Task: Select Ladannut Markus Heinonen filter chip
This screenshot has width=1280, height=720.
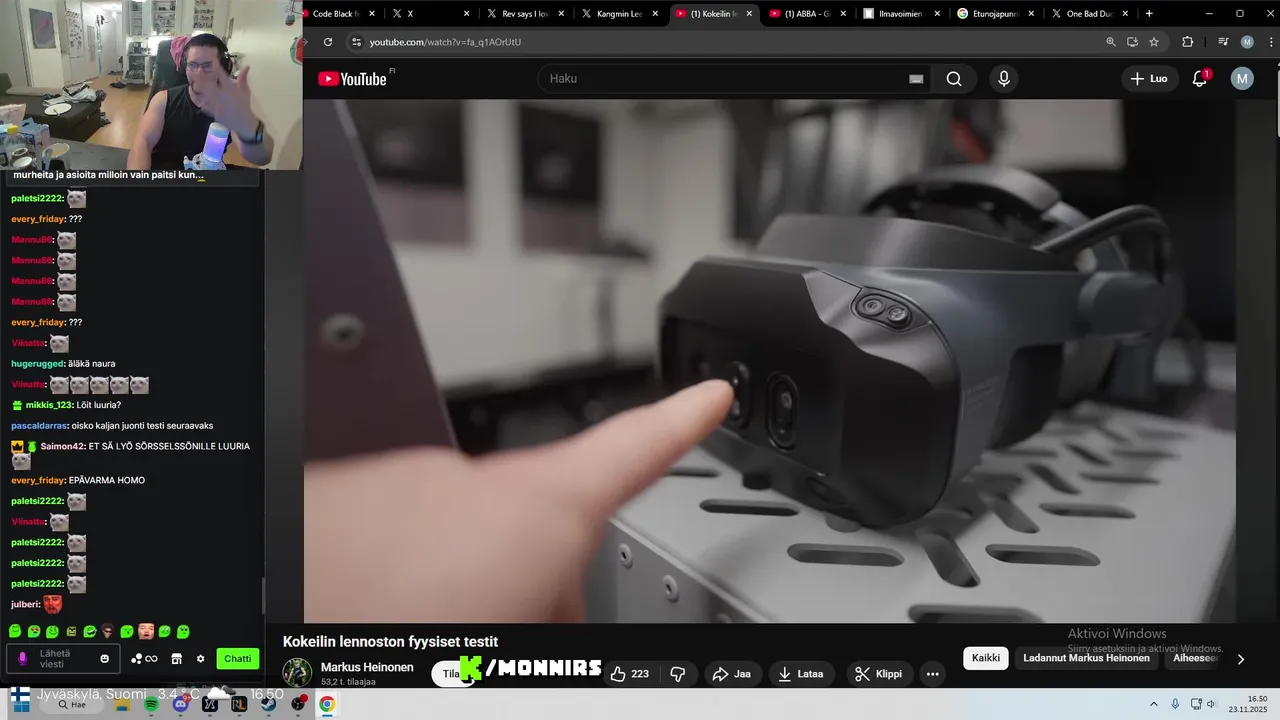Action: tap(1086, 658)
